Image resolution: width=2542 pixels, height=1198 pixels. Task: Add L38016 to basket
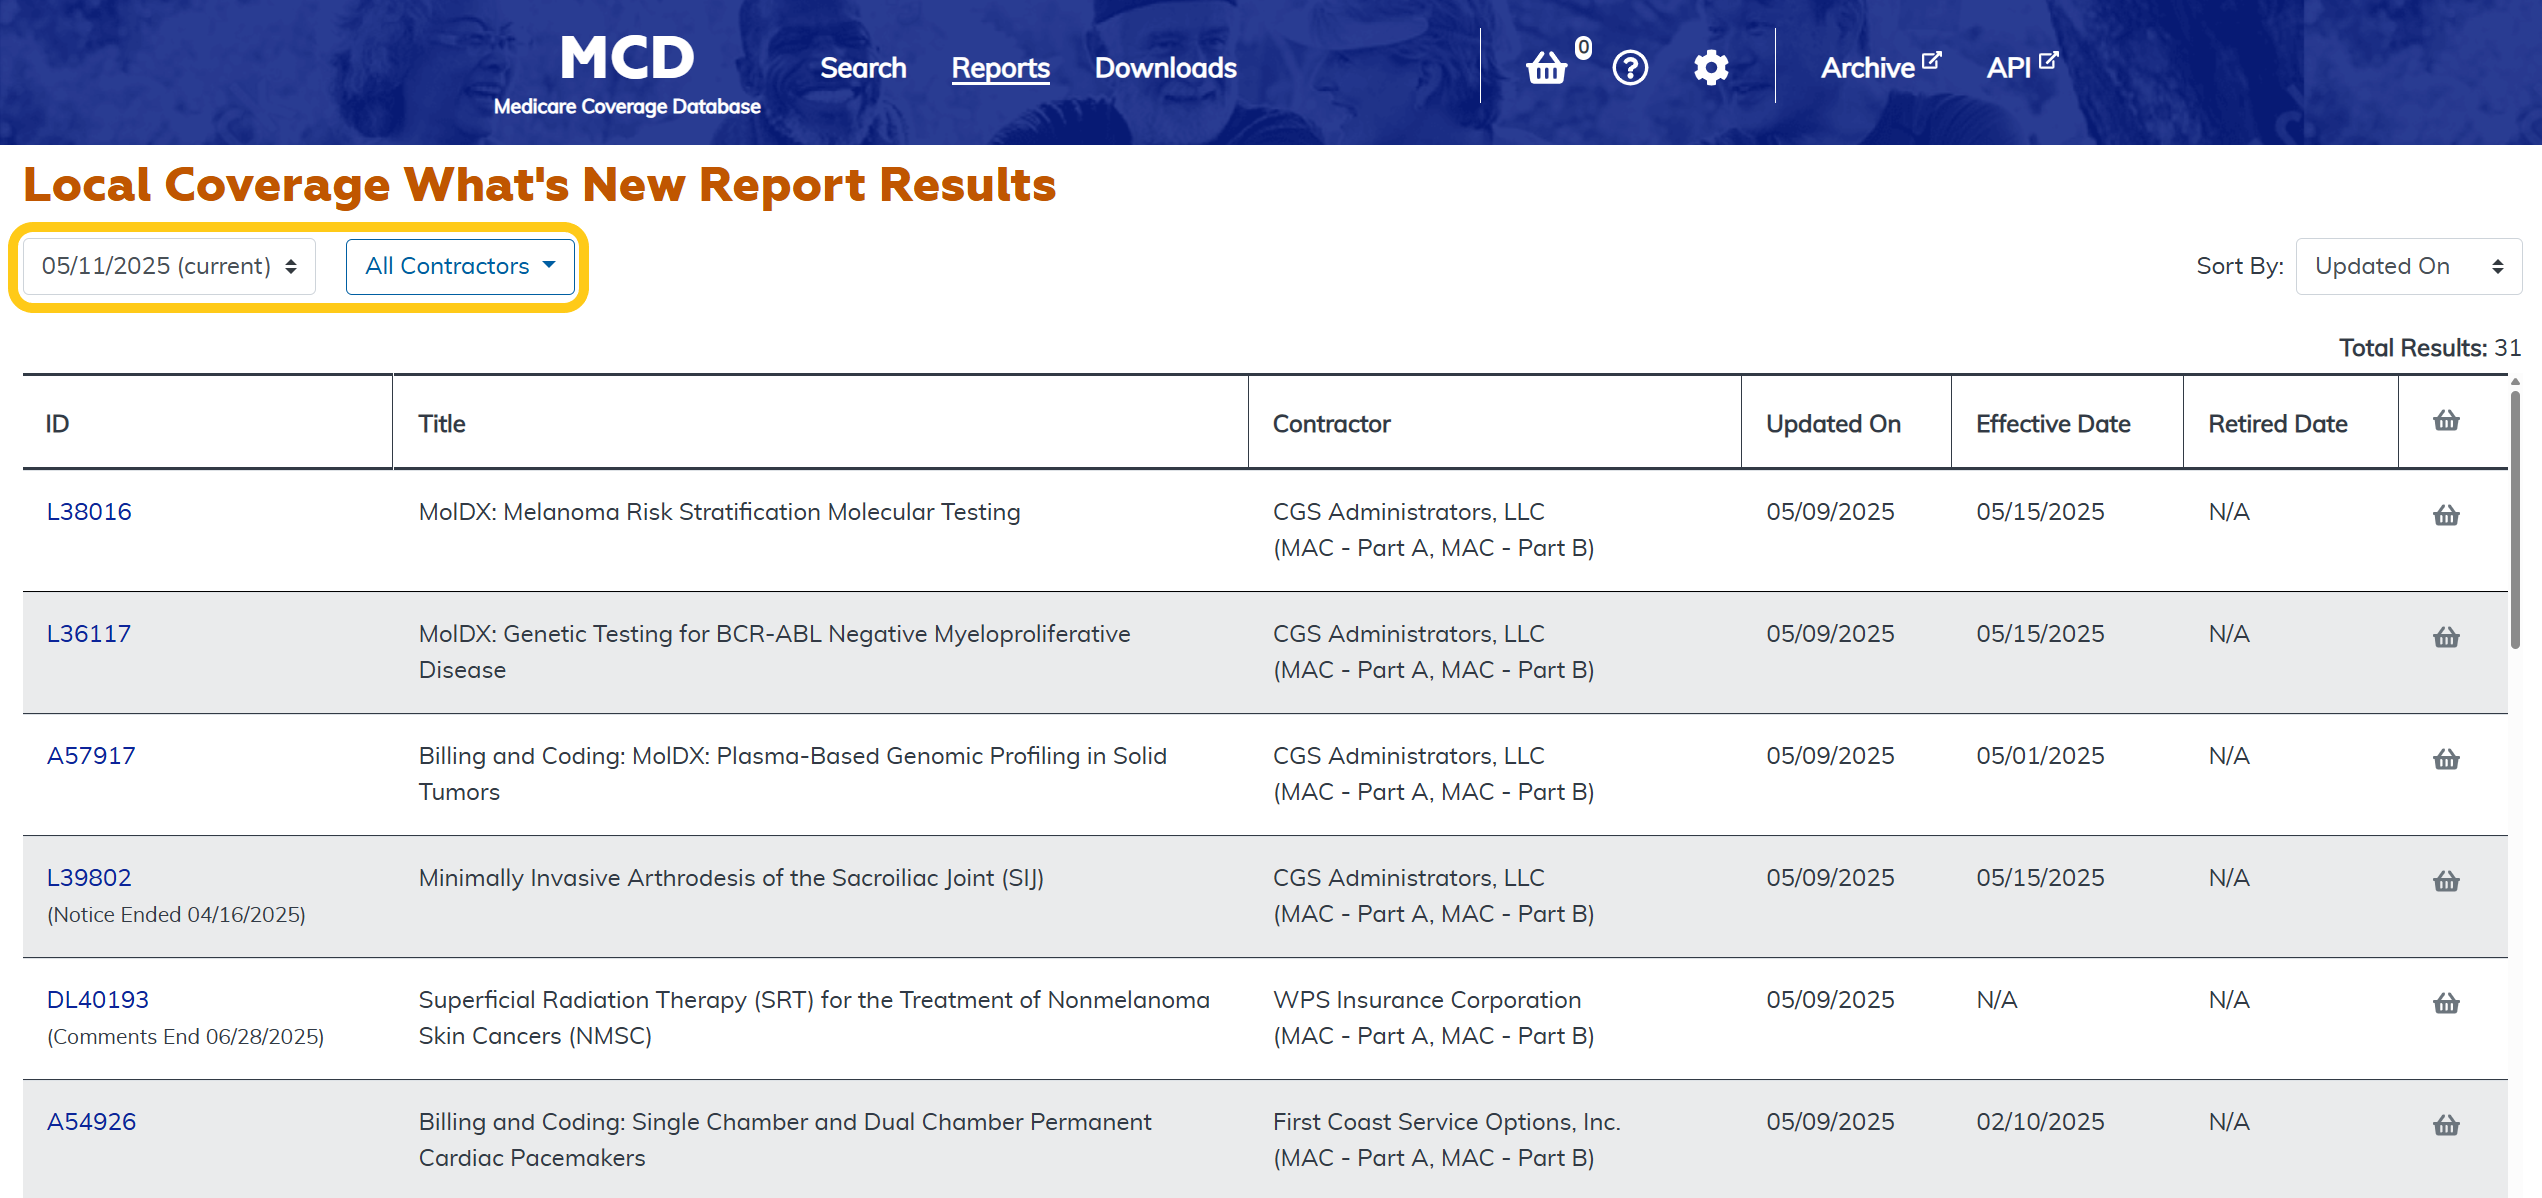click(x=2446, y=516)
